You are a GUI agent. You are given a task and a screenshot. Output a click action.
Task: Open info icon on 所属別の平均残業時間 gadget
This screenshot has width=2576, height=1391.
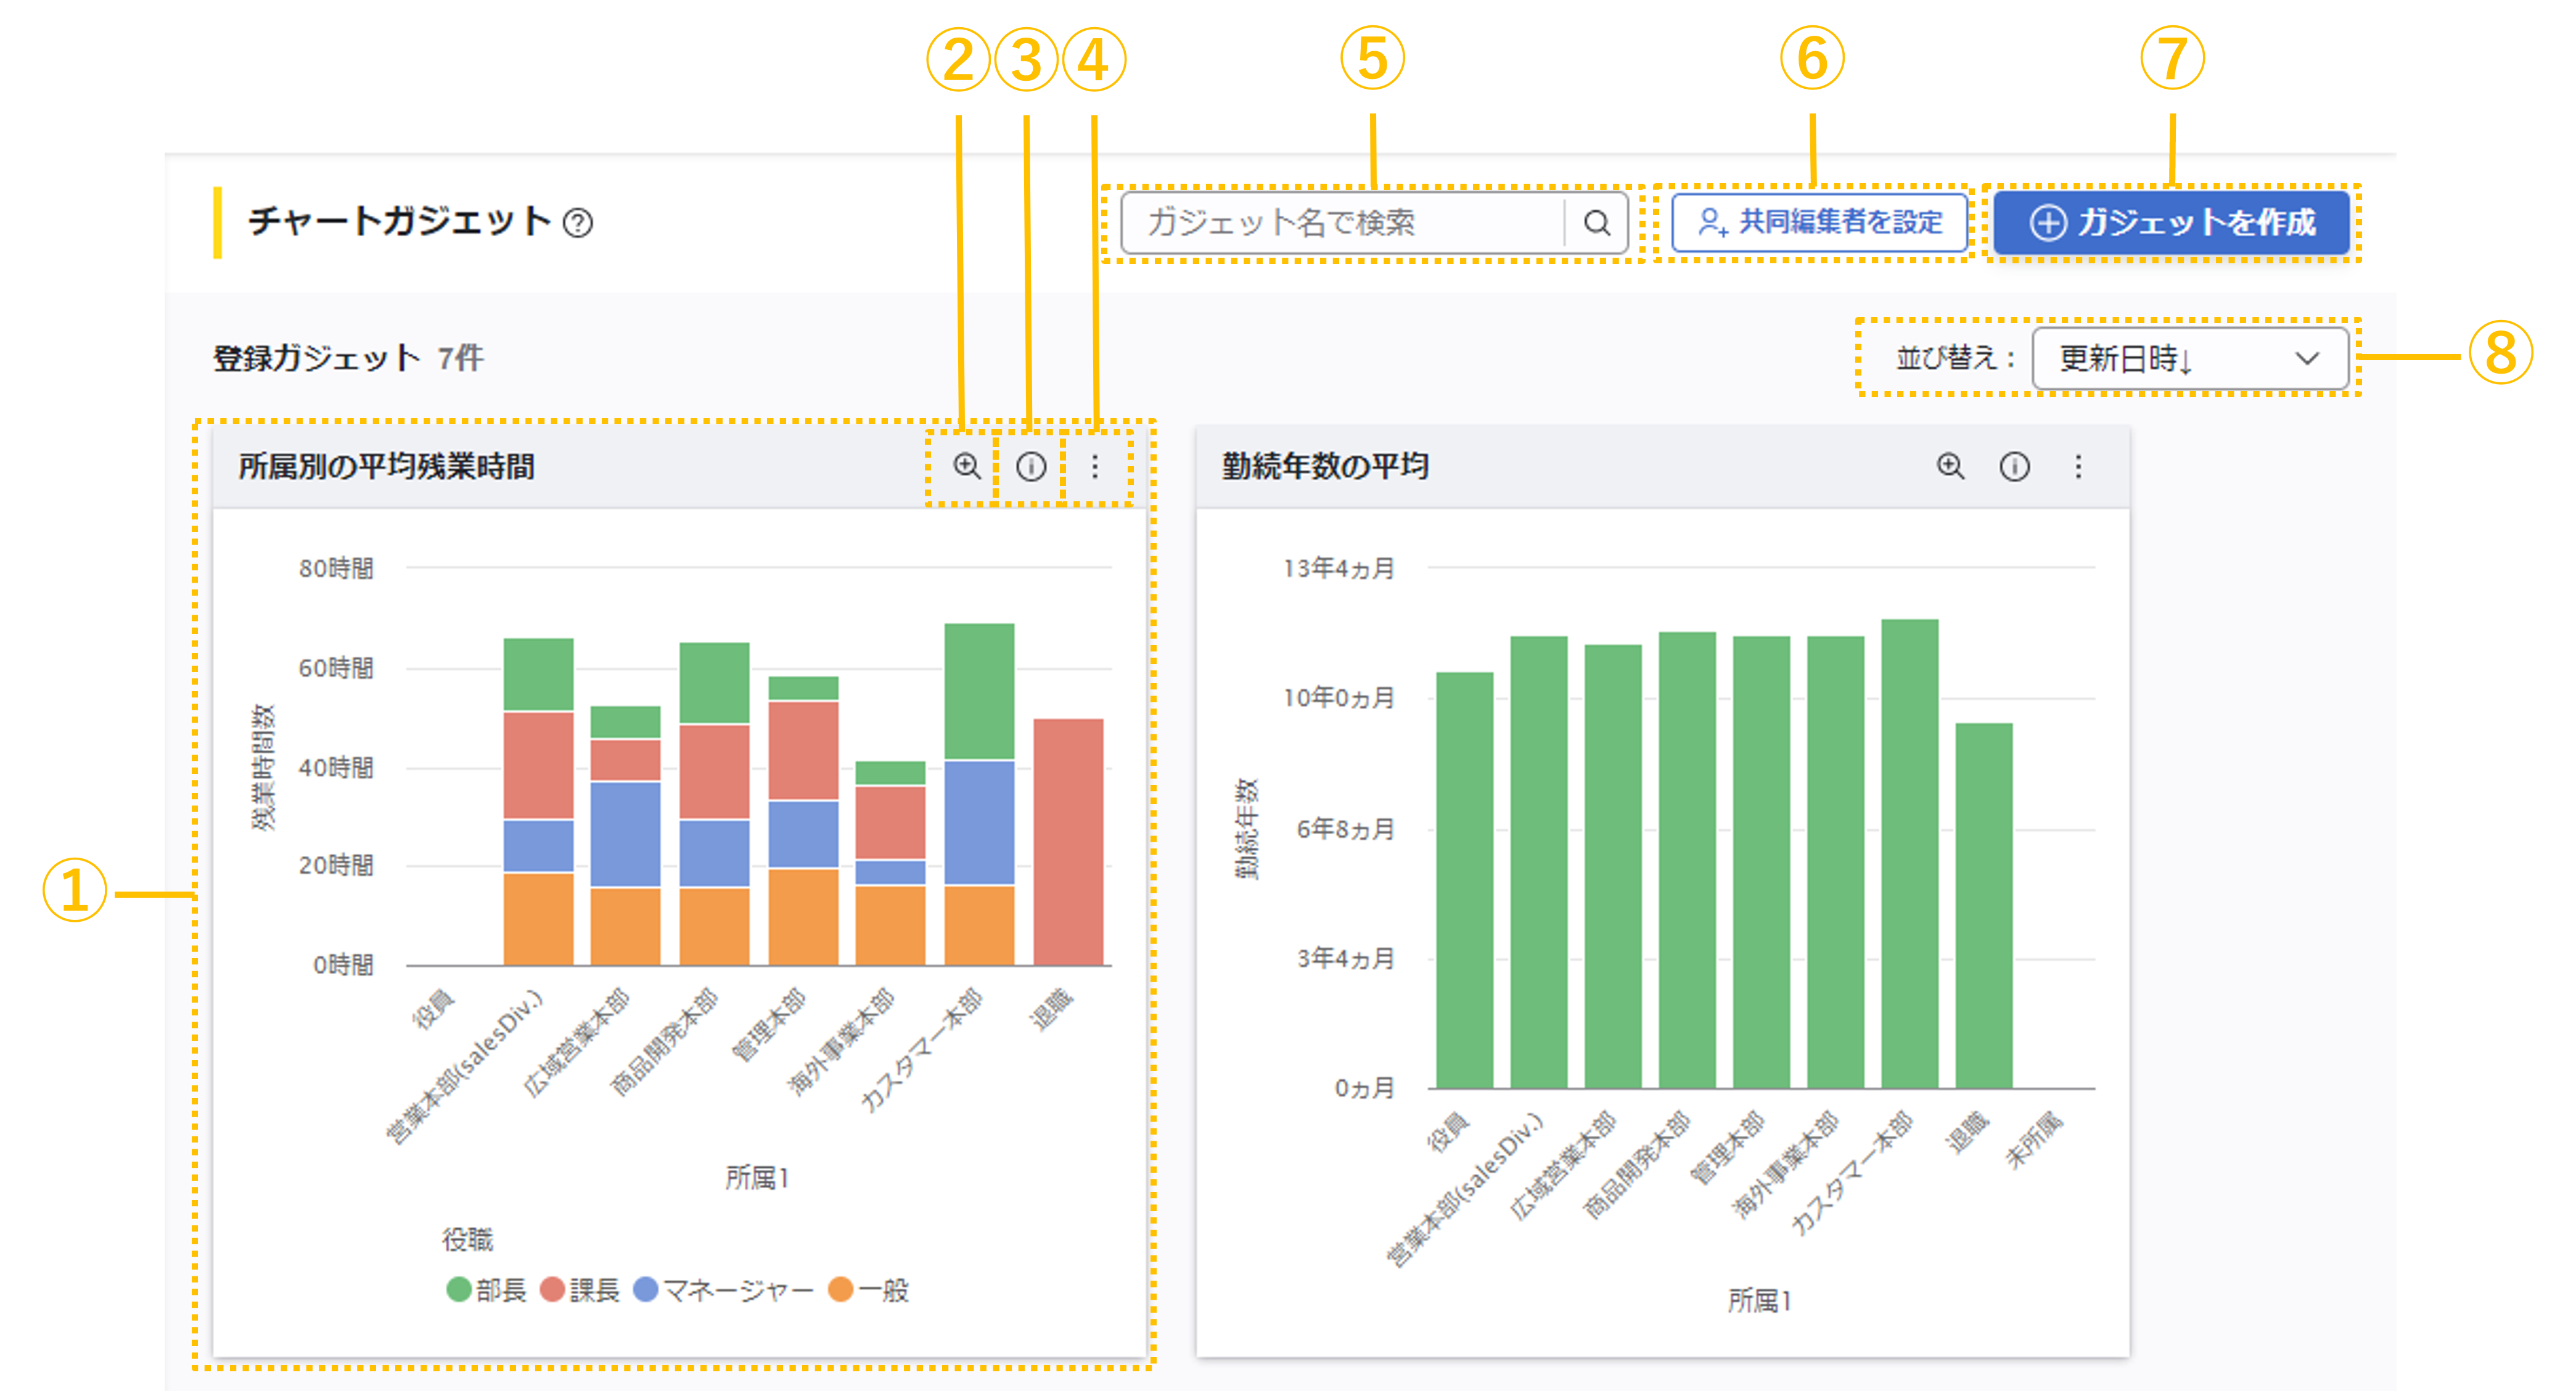[x=1031, y=467]
